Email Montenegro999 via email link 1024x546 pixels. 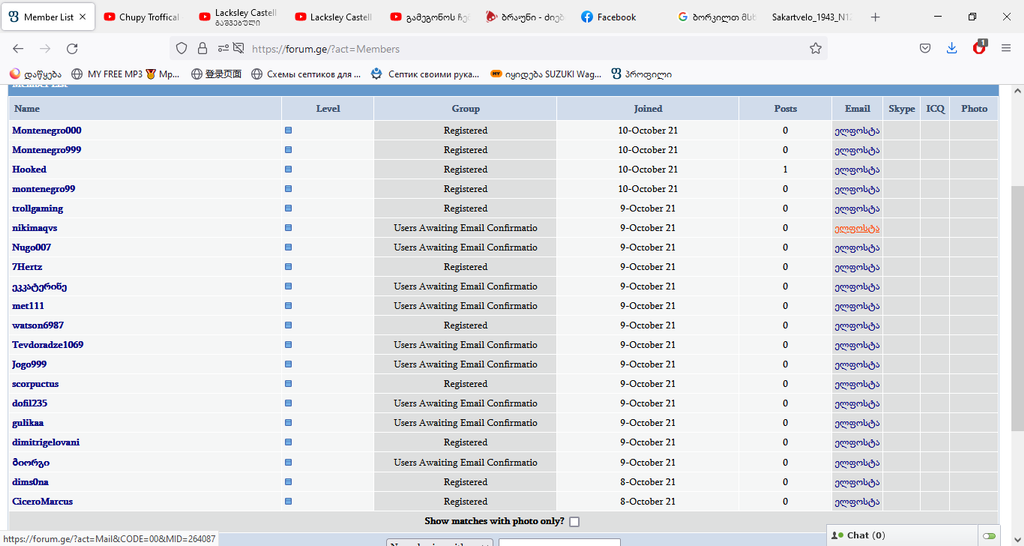(x=856, y=150)
